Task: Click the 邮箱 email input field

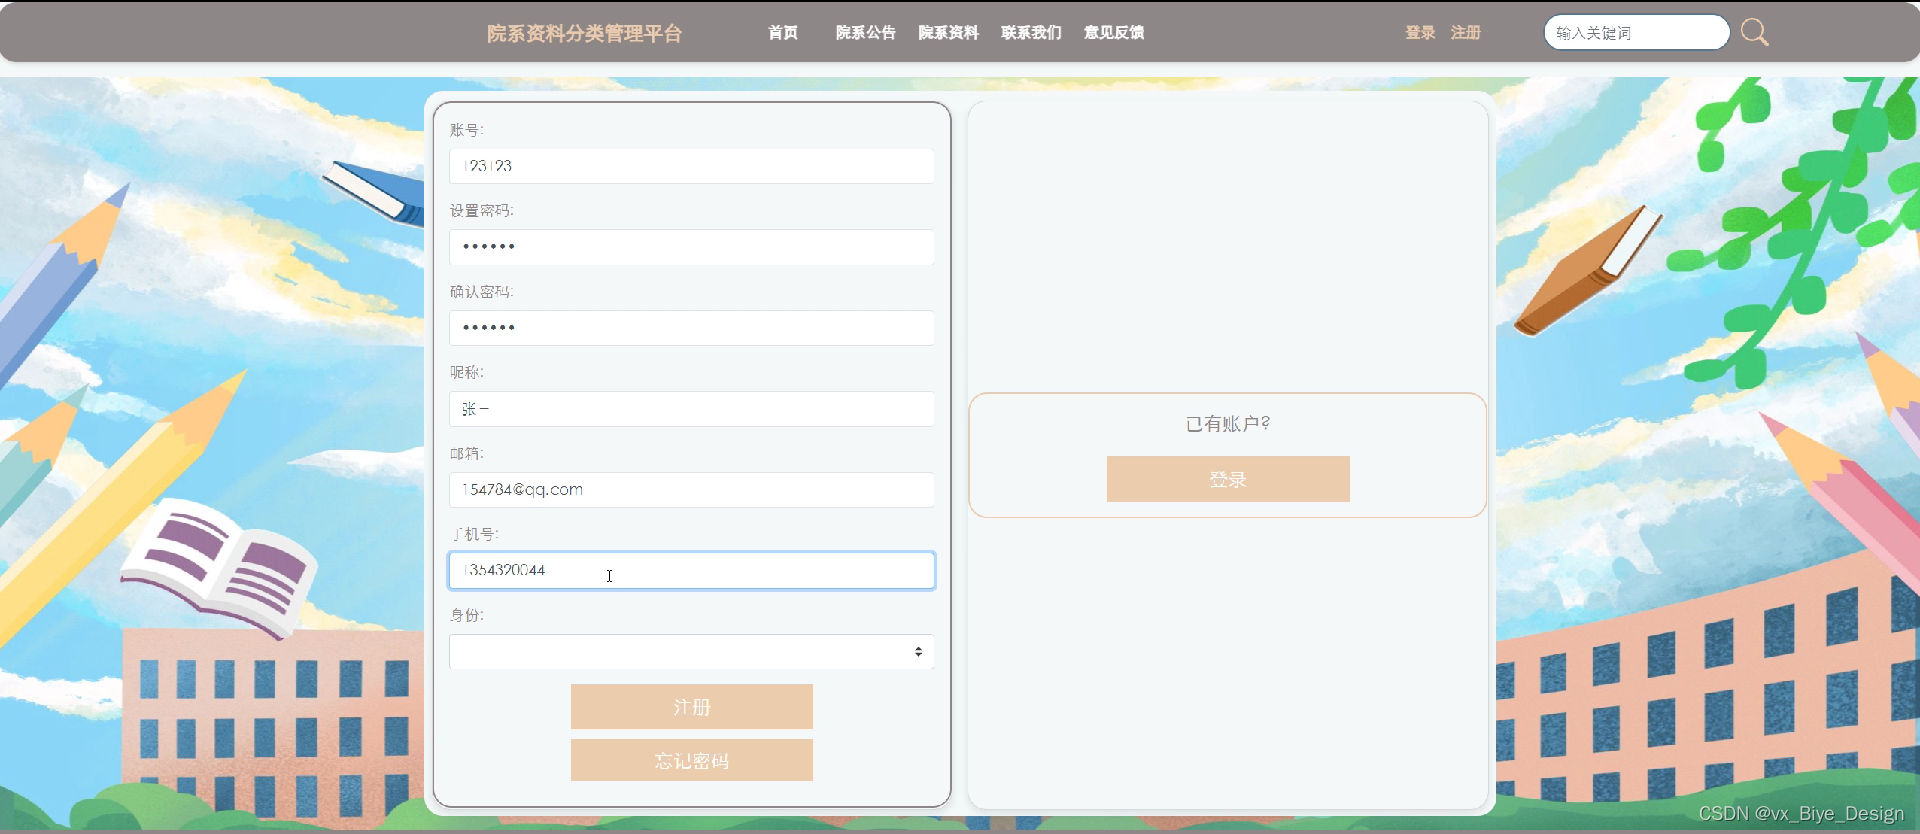Action: (692, 490)
